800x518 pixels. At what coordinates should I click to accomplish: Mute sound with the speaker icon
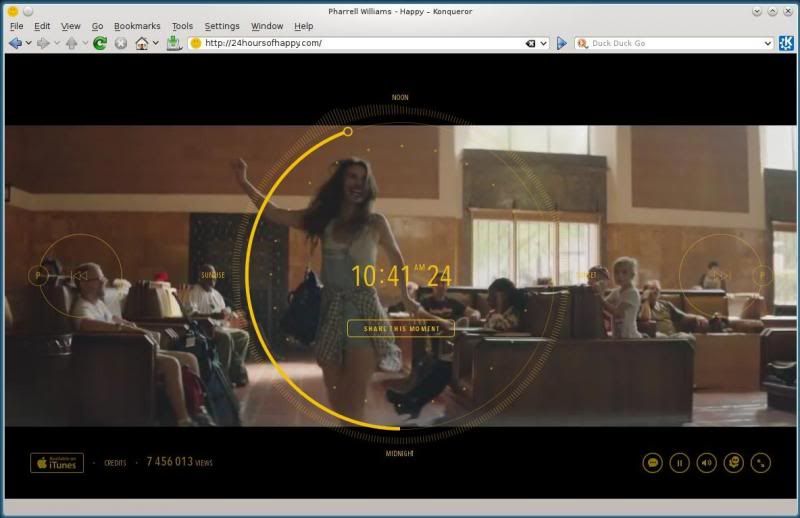tap(707, 463)
